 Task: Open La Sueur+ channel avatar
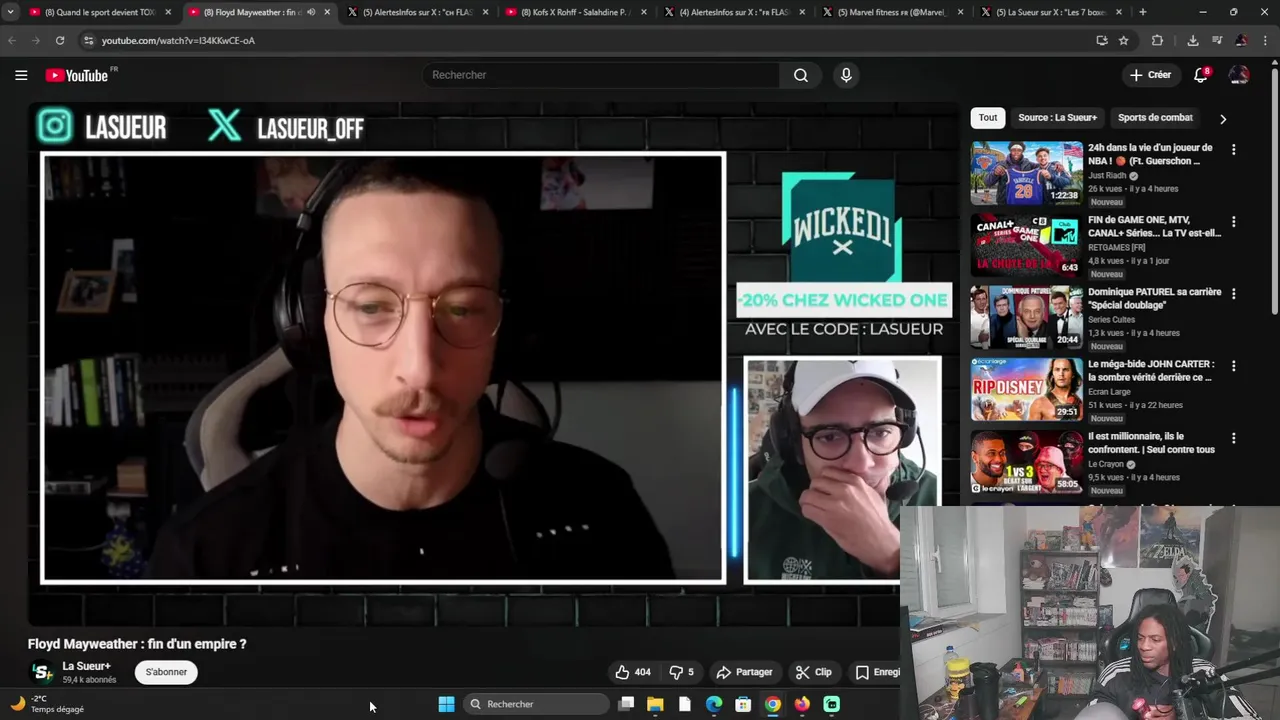click(42, 672)
